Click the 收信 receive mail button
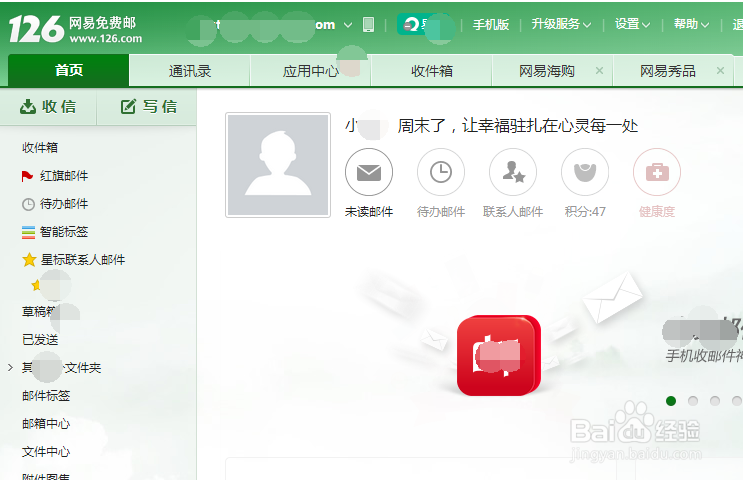The image size is (743, 480). pos(48,107)
